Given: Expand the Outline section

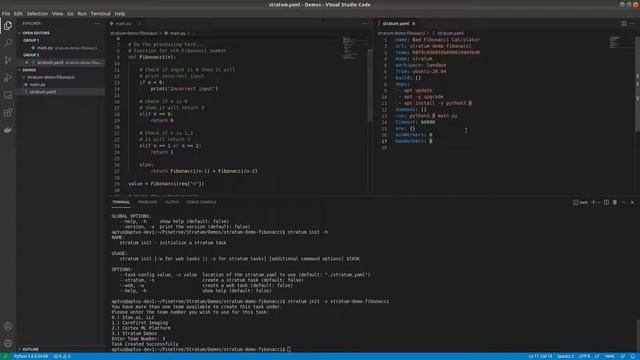Looking at the screenshot, I should [30, 349].
